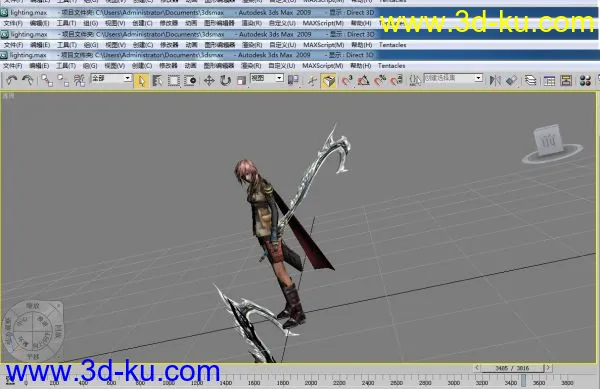
Task: Close the steering wheel with its X
Action: click(x=59, y=306)
